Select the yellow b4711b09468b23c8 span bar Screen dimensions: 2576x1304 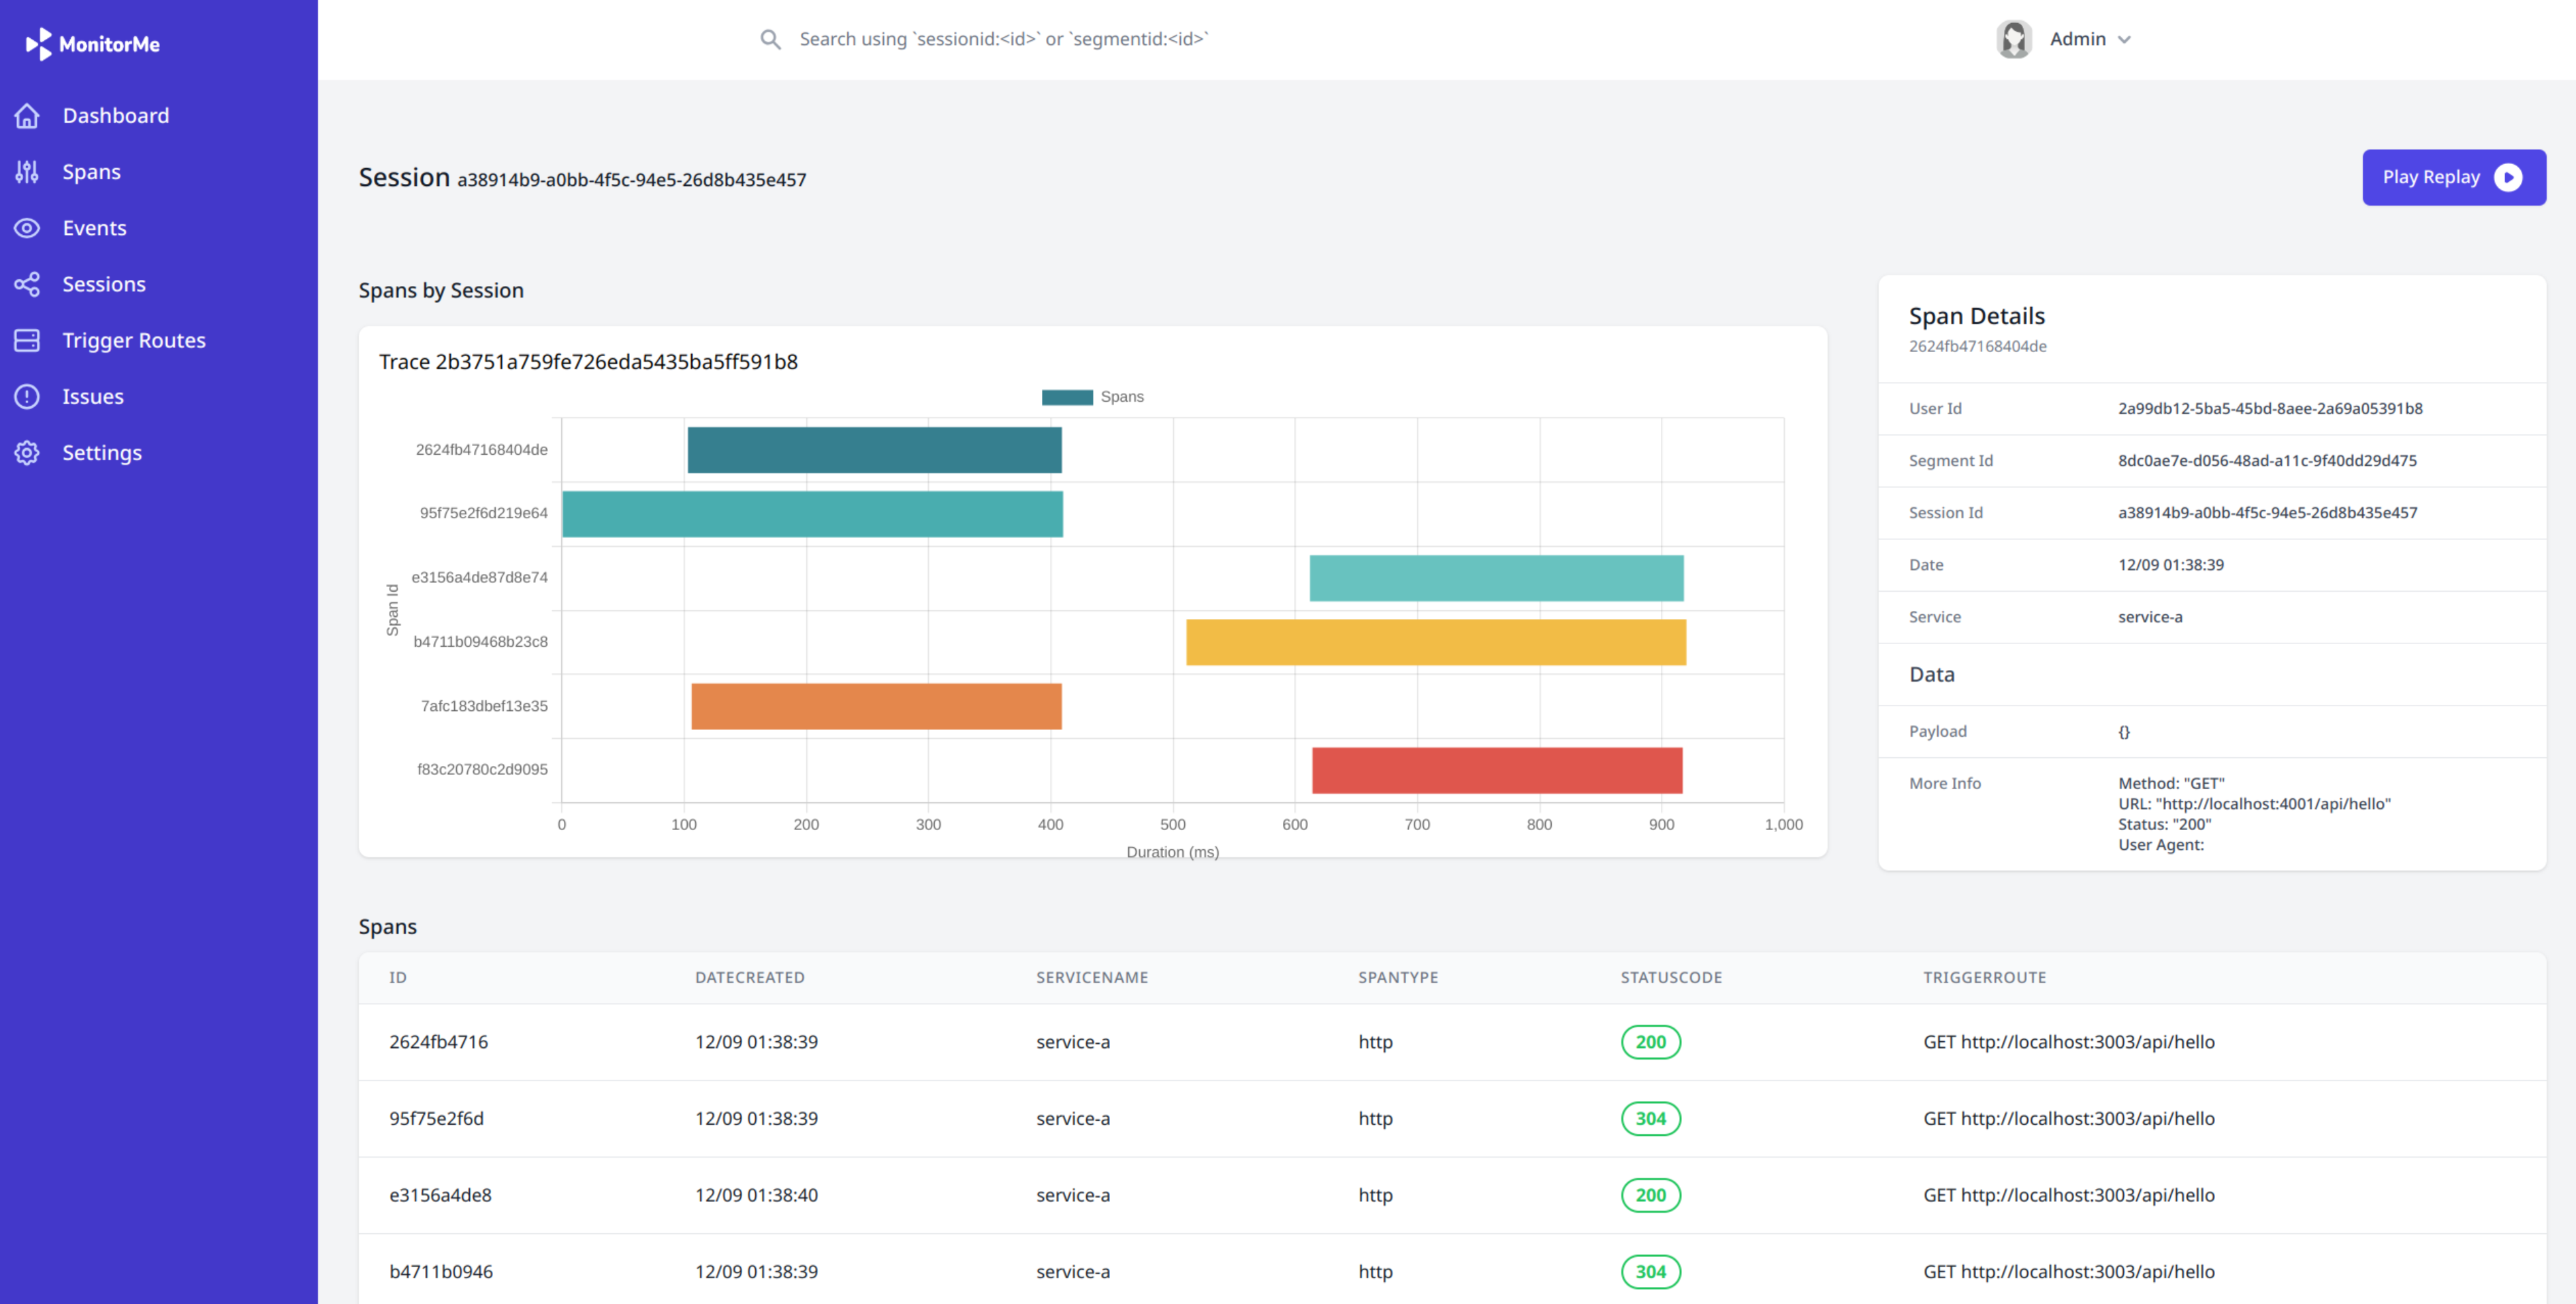coord(1435,642)
